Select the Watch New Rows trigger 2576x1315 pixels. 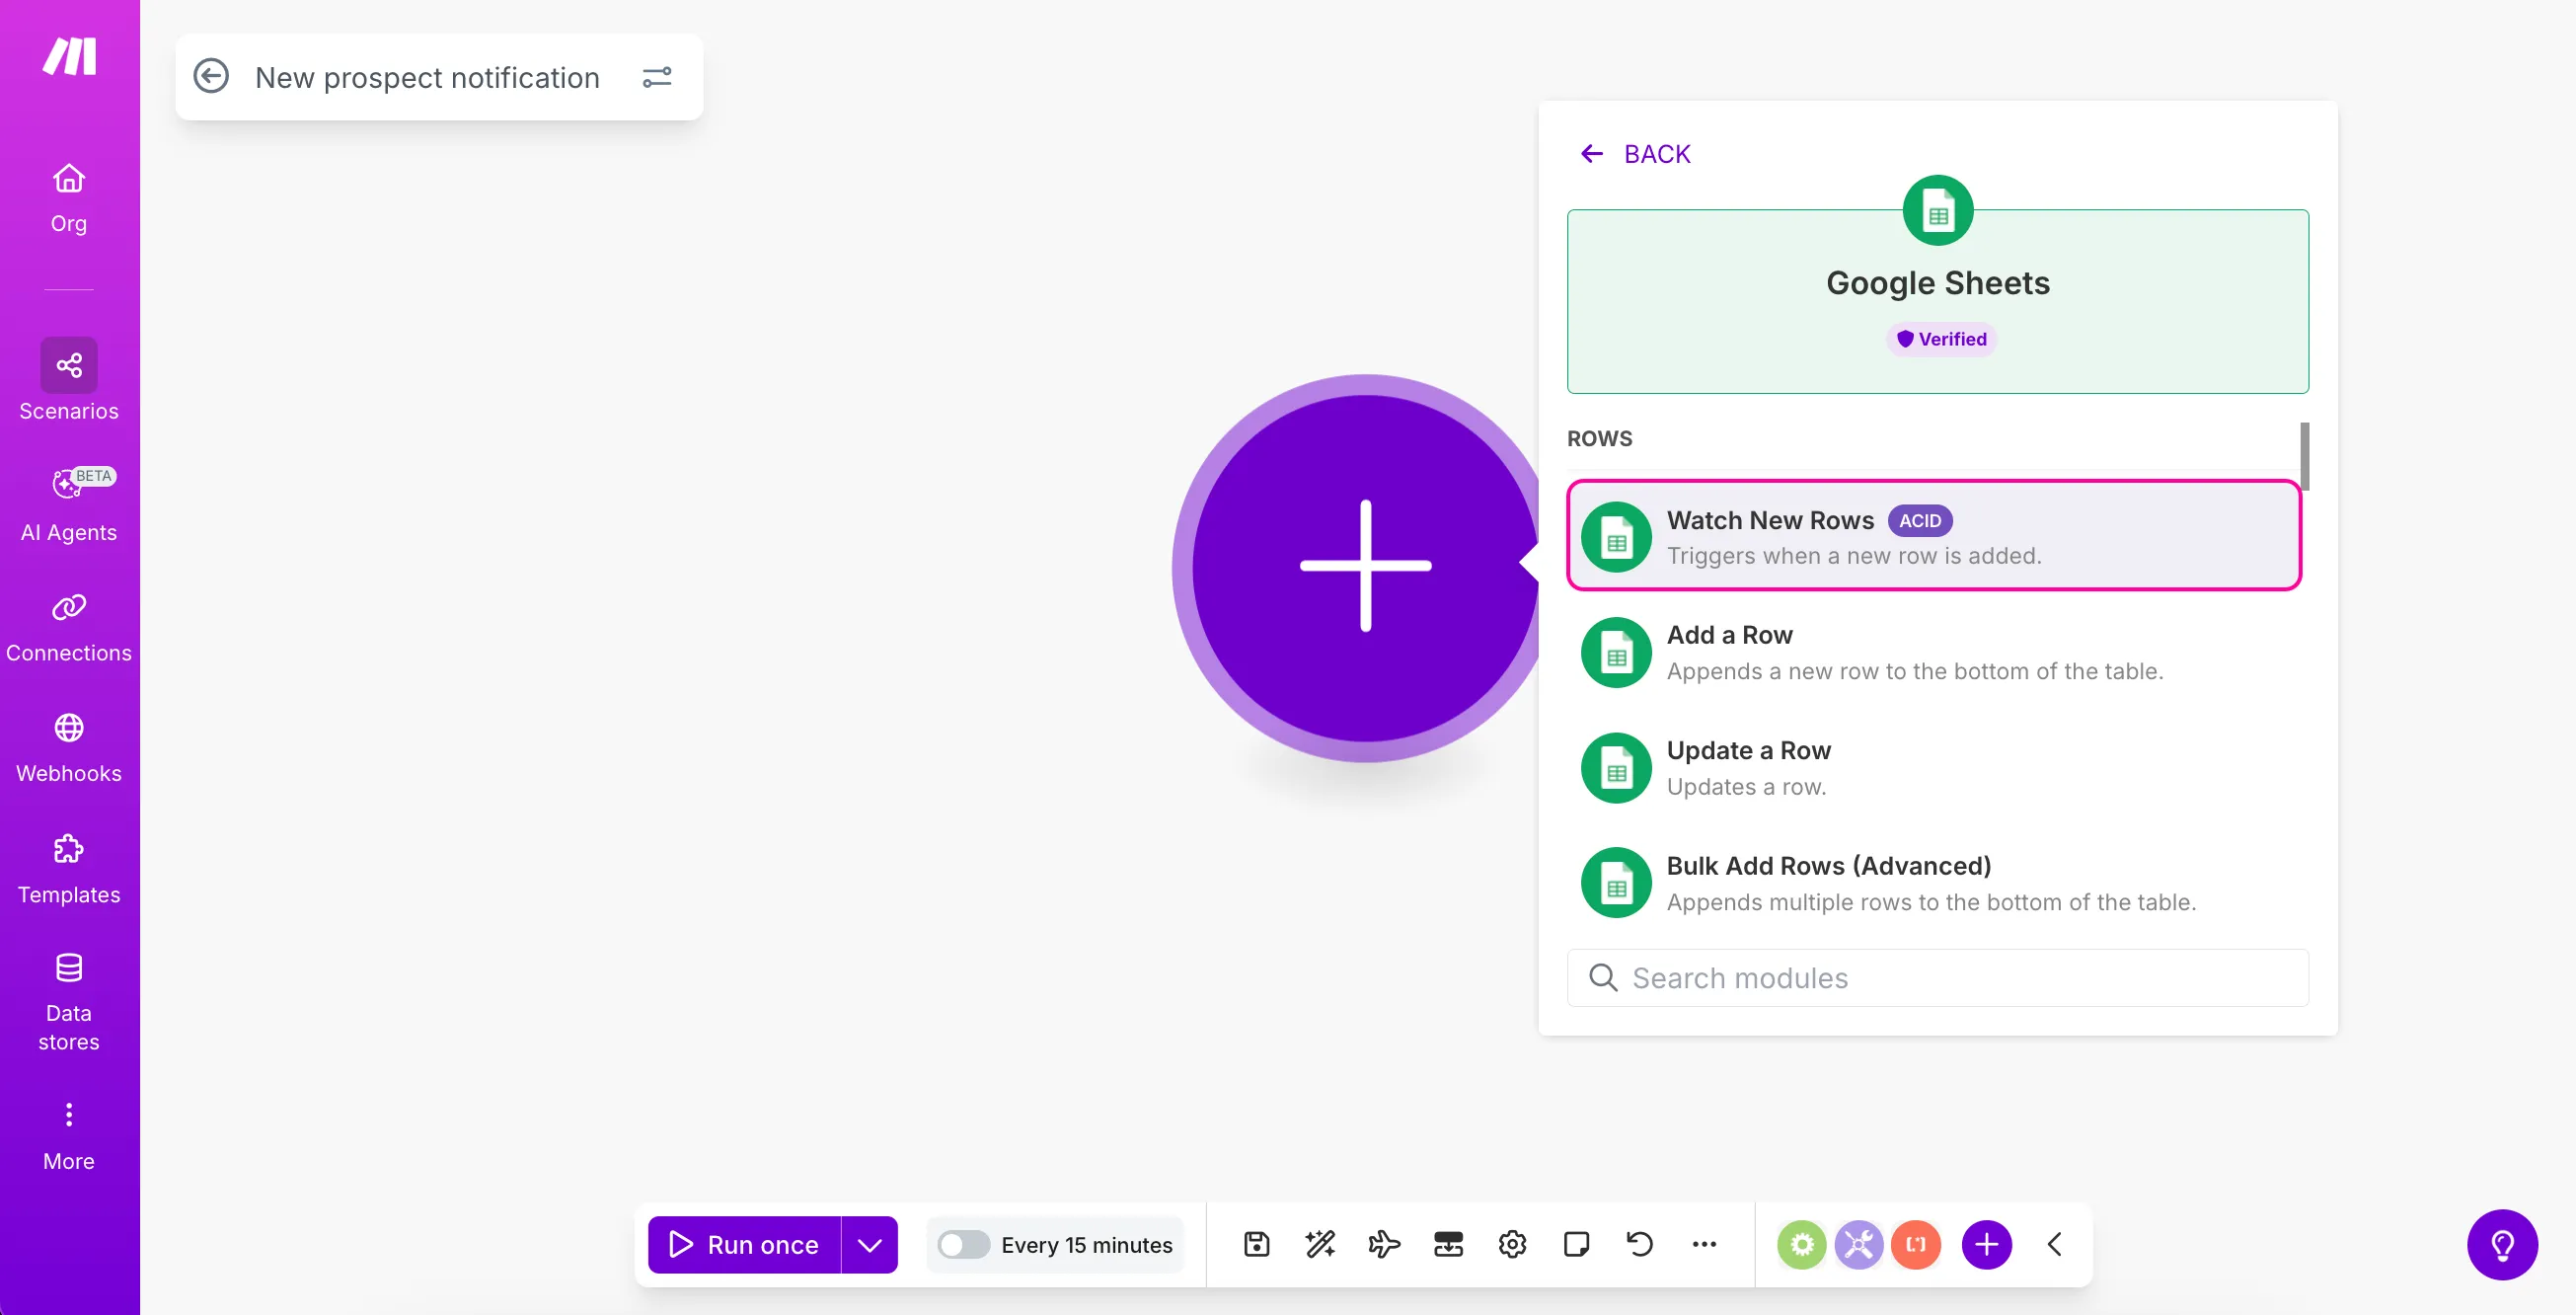tap(1934, 536)
